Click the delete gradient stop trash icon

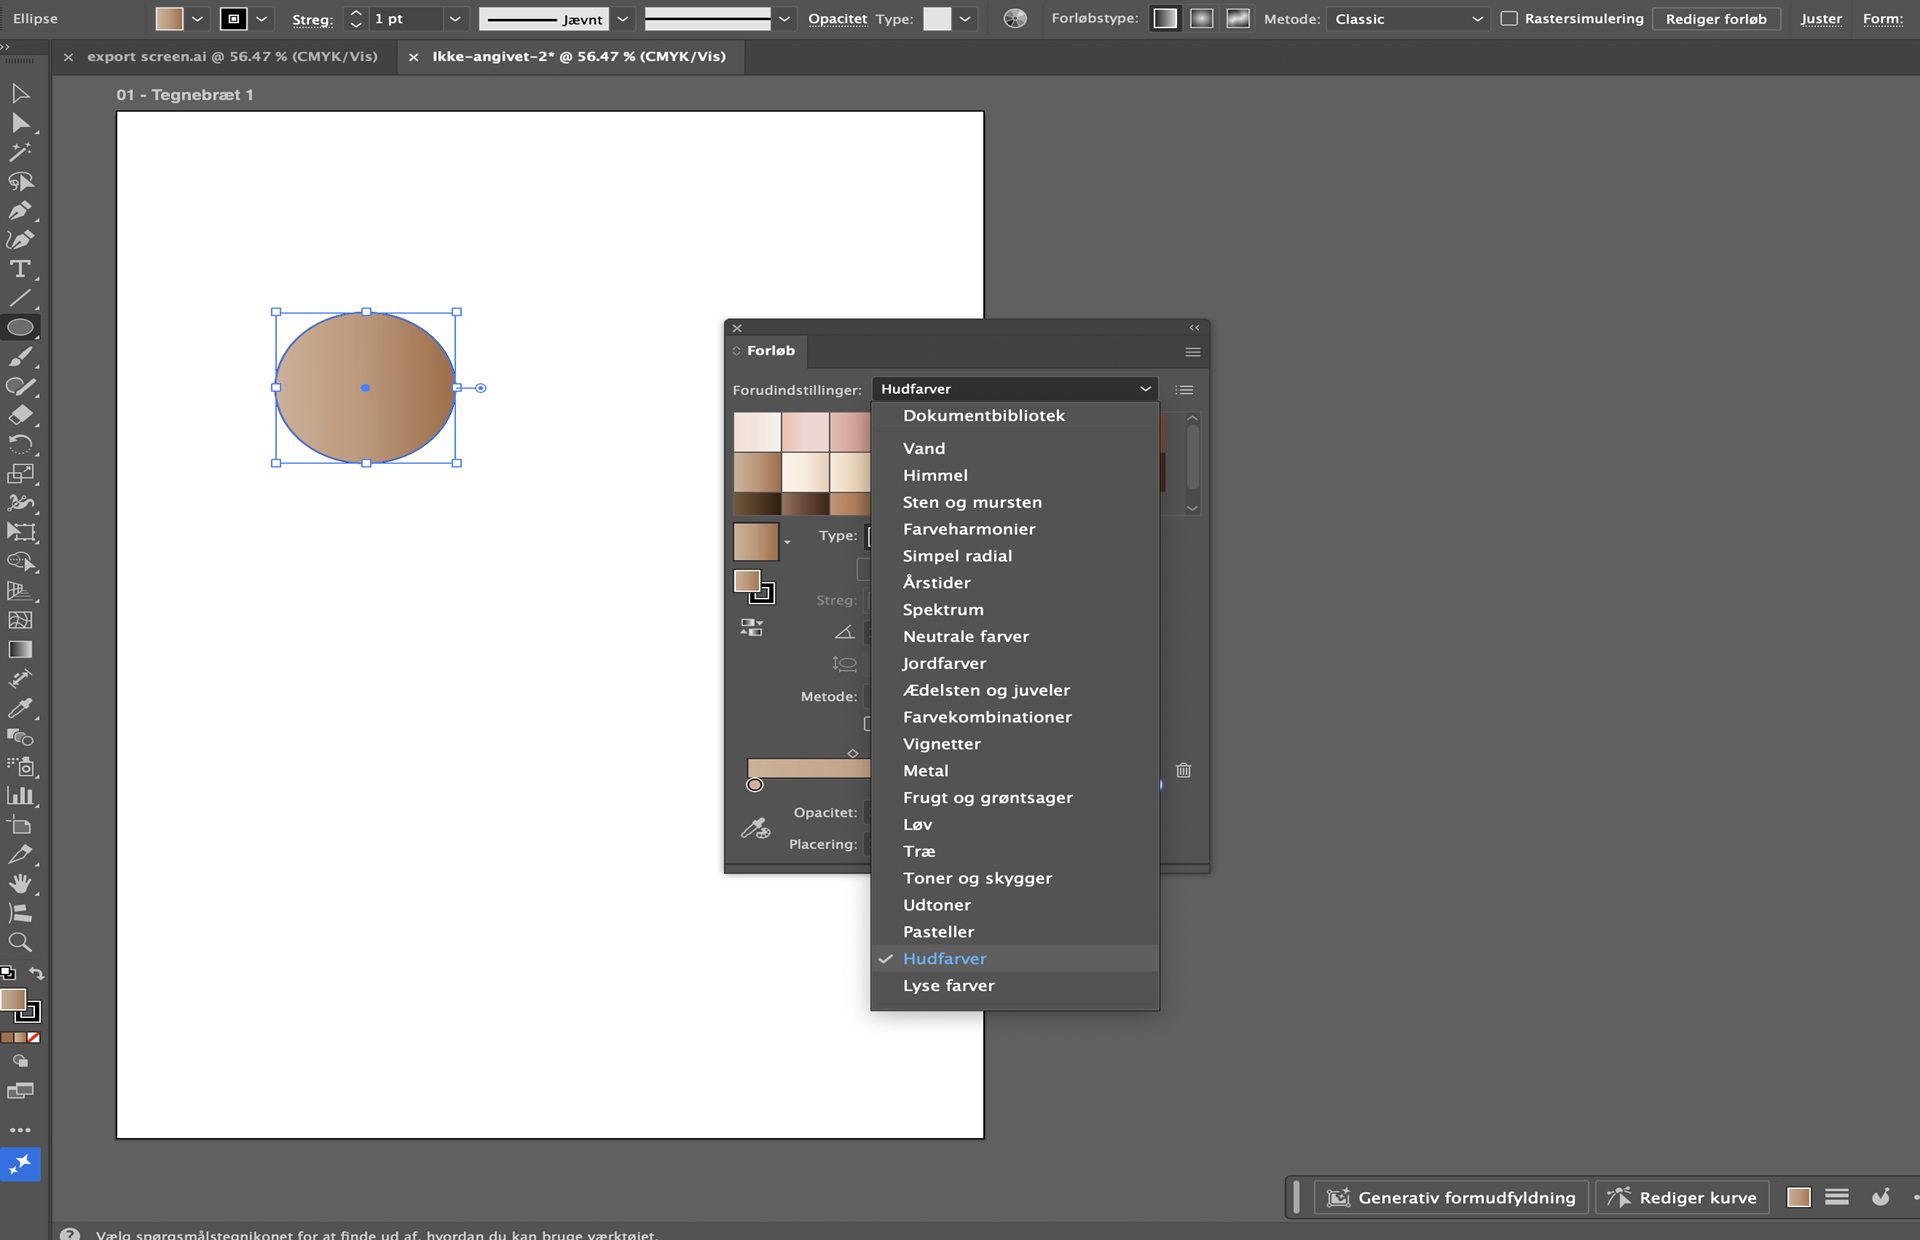point(1183,770)
